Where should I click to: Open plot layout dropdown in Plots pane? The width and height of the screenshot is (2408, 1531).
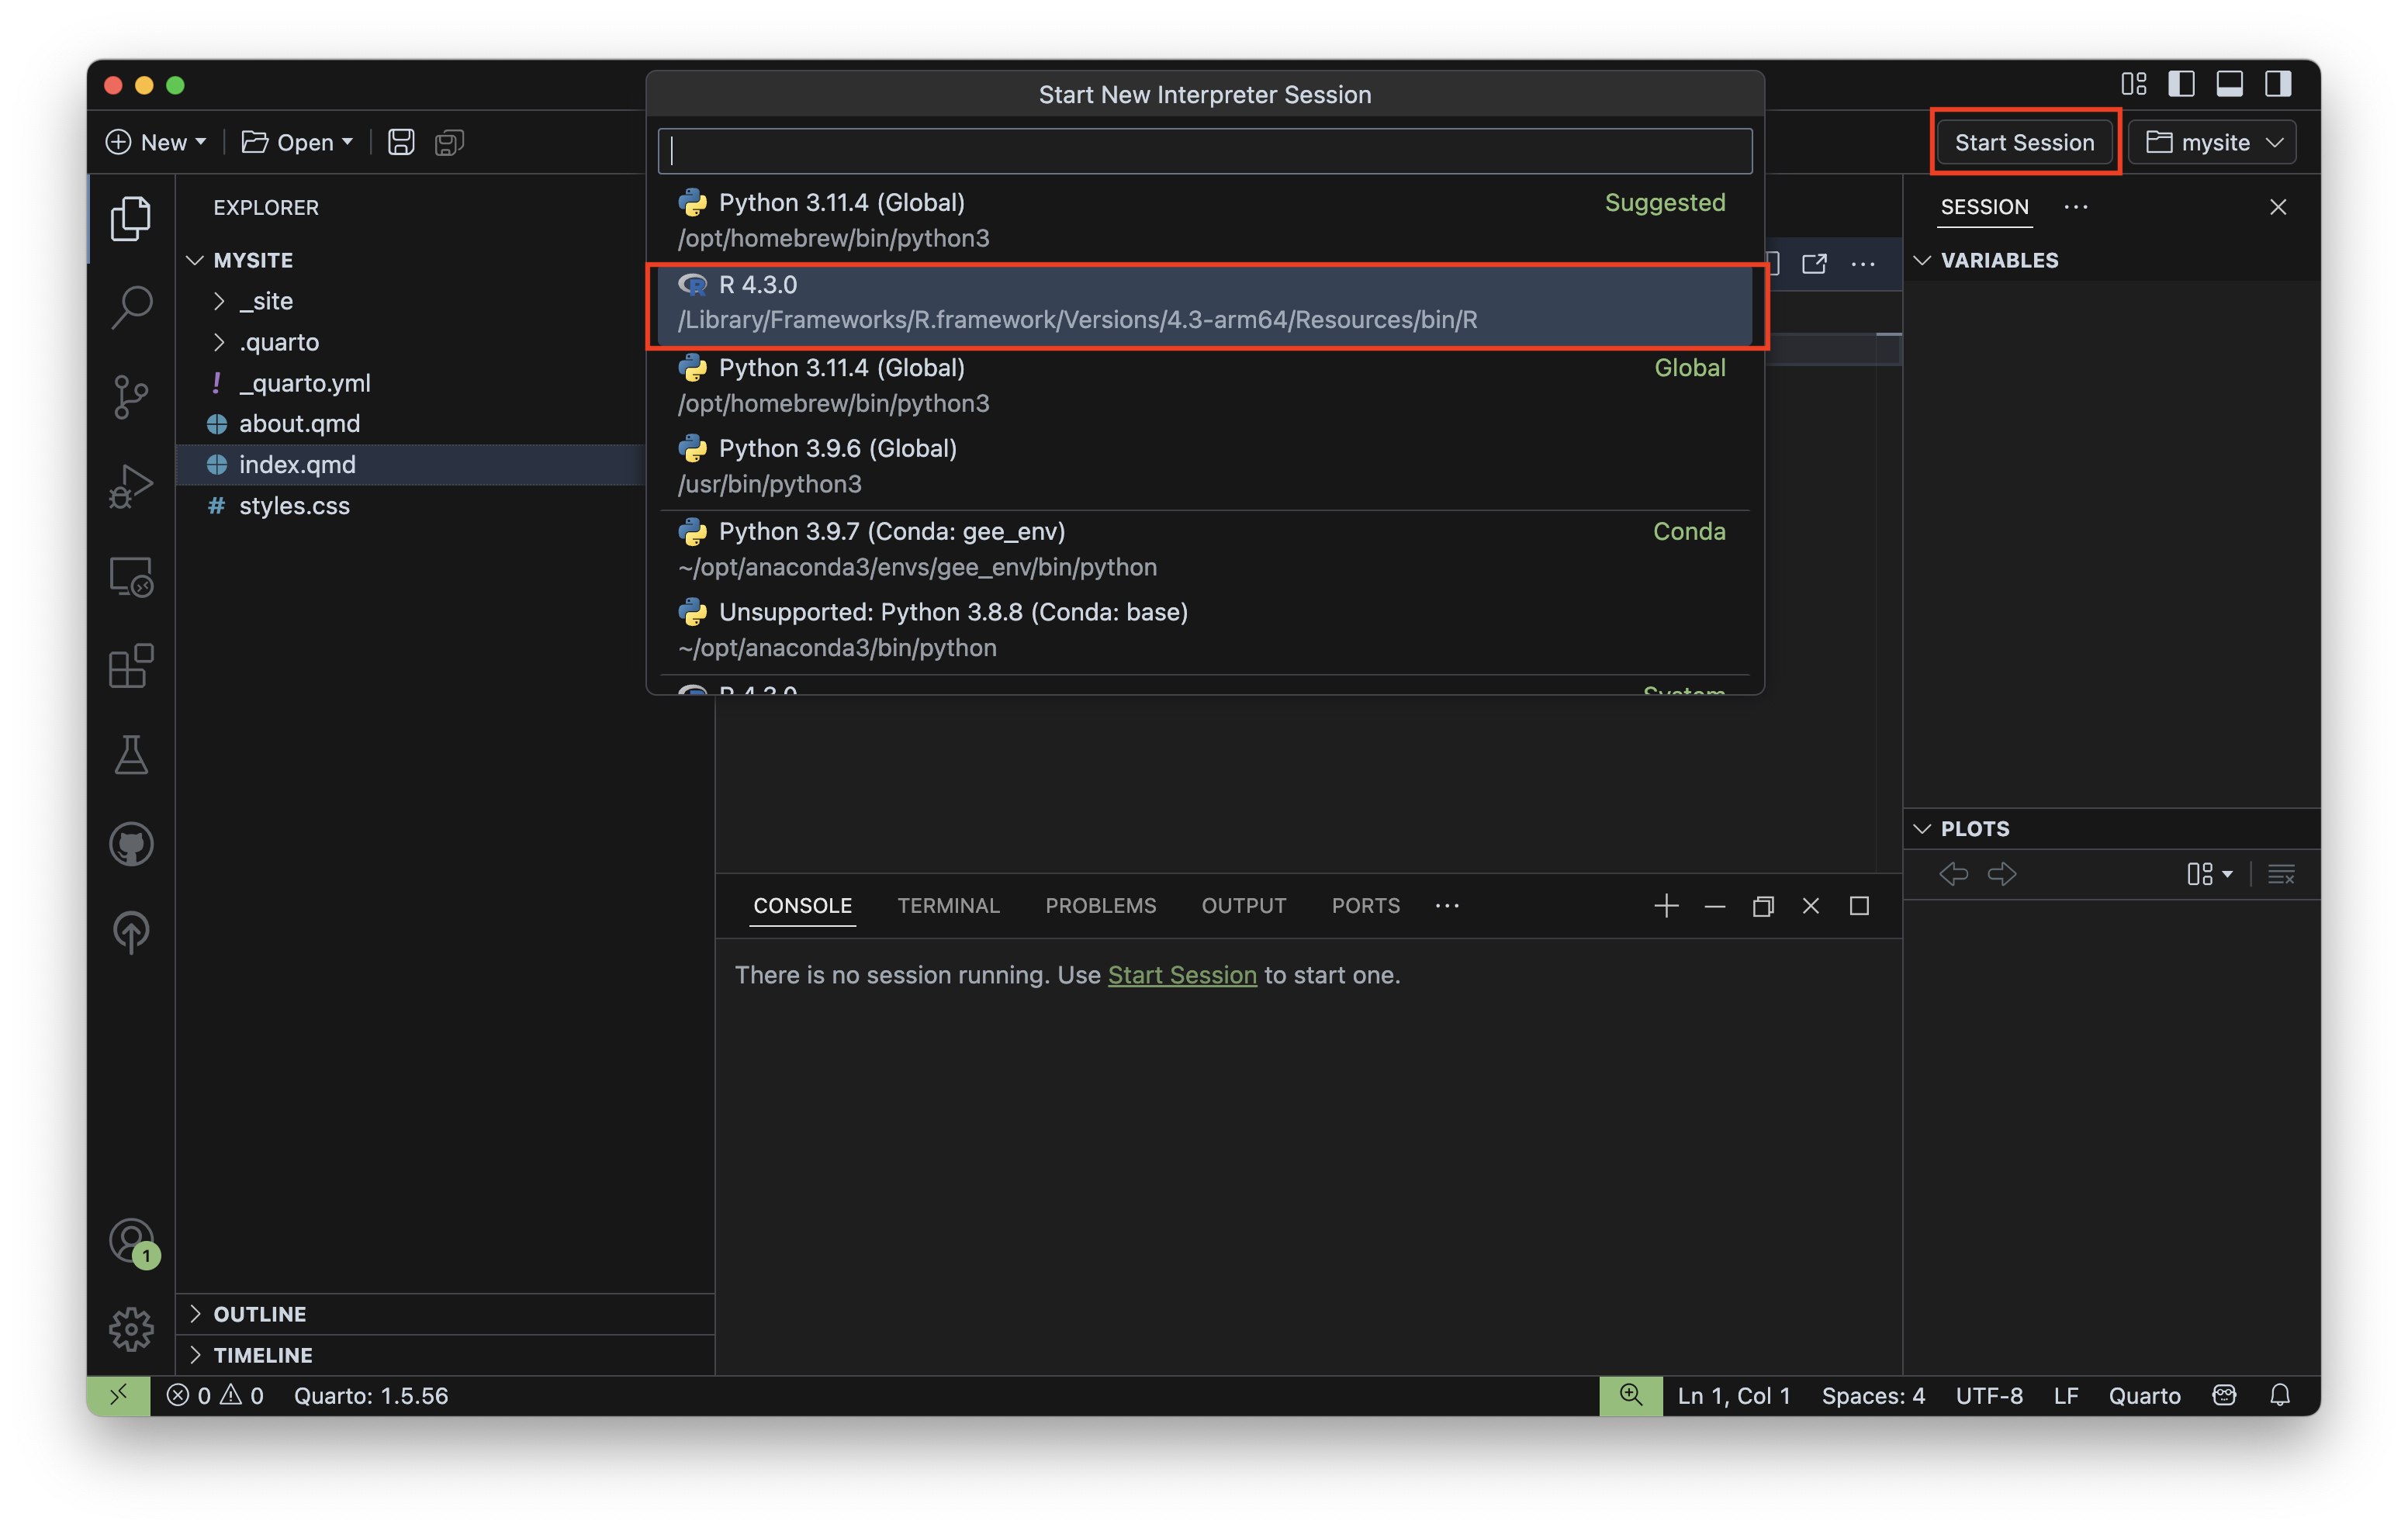point(2209,874)
